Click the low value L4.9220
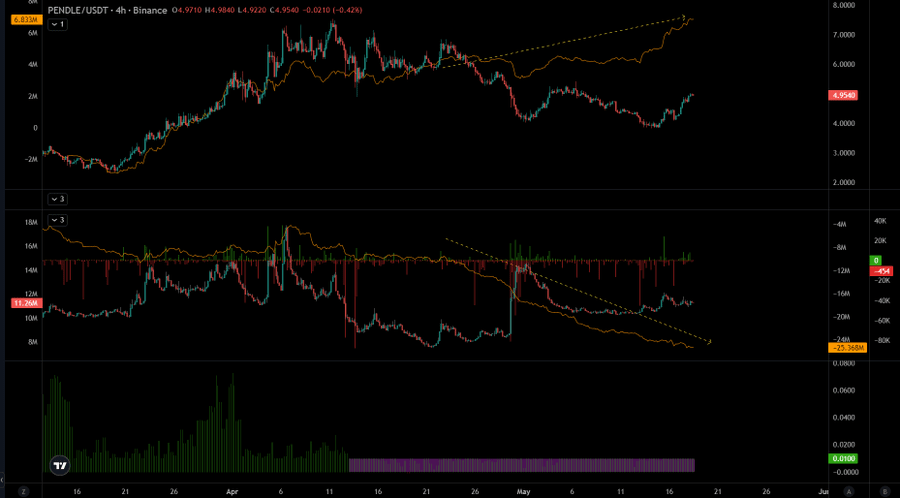900x498 pixels. 250,10
